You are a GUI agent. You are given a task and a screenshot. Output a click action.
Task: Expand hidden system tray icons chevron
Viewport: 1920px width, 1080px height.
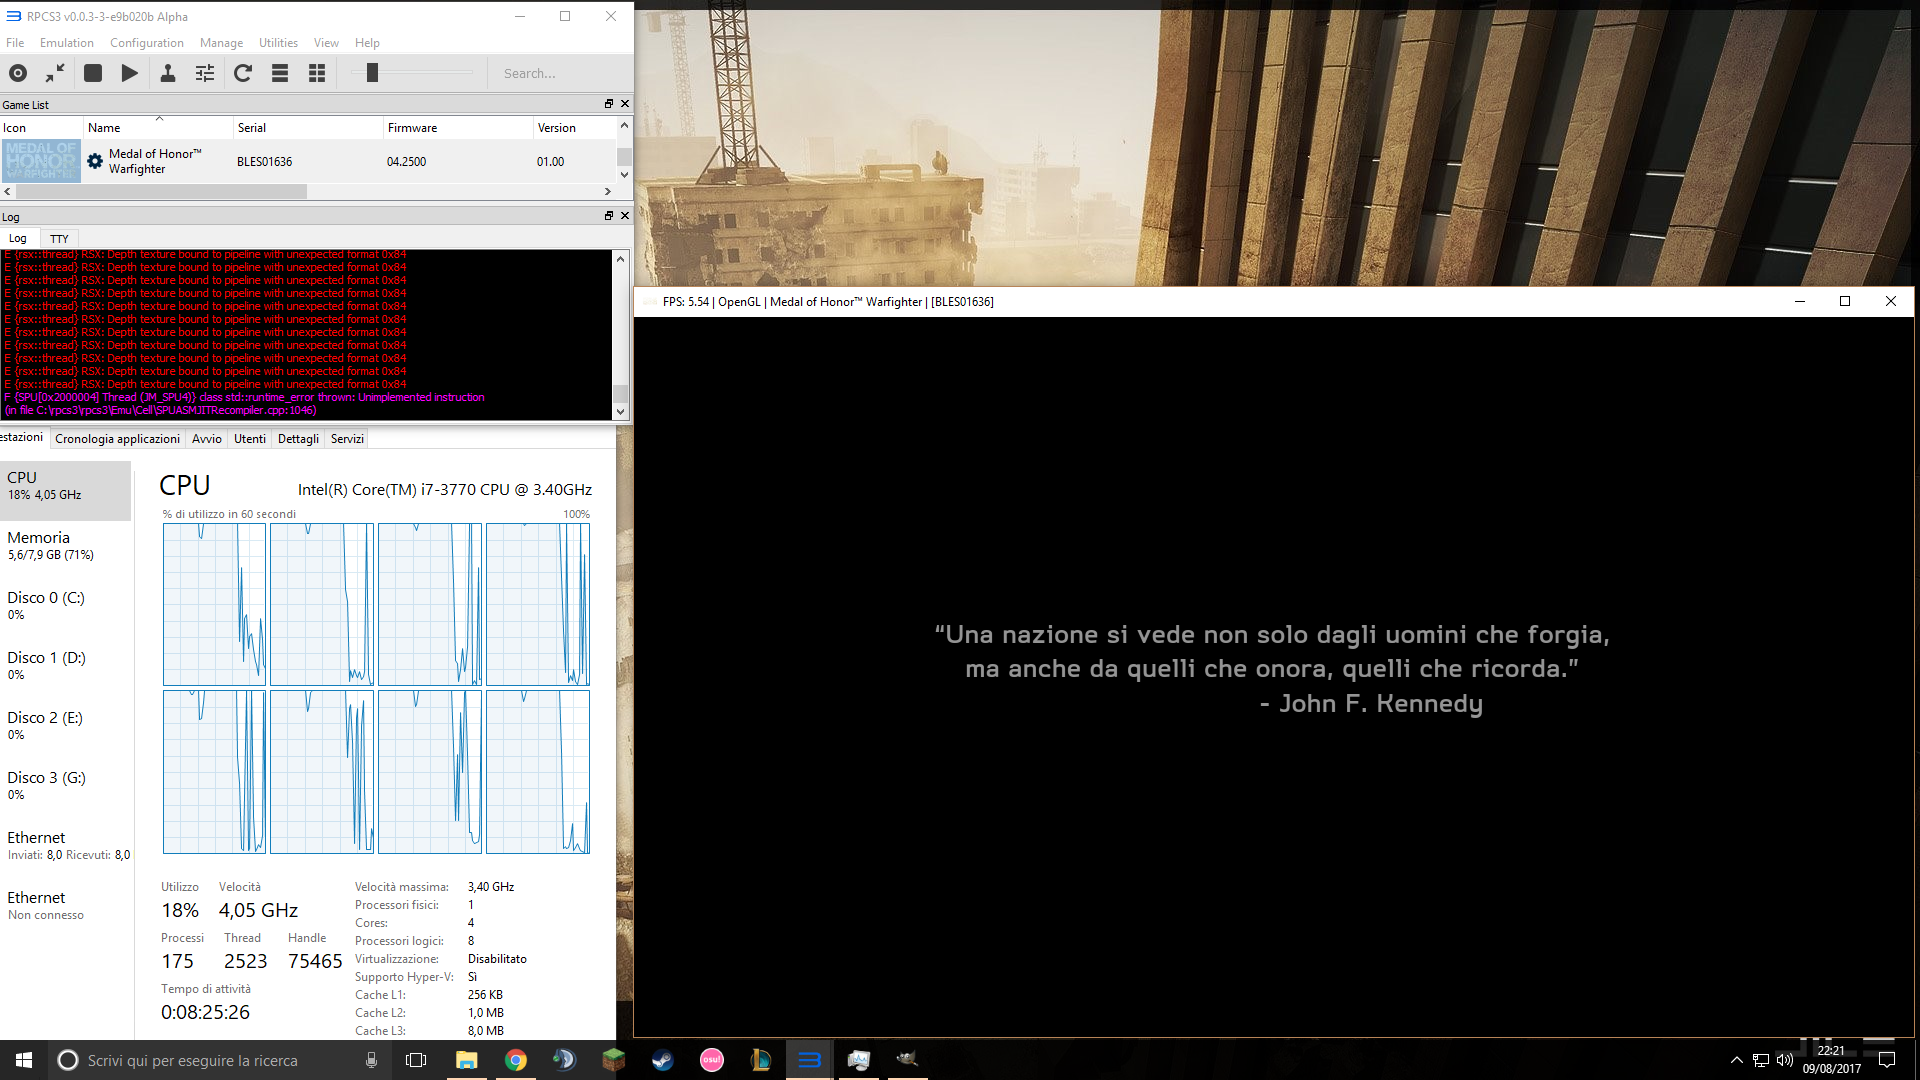1736,1060
